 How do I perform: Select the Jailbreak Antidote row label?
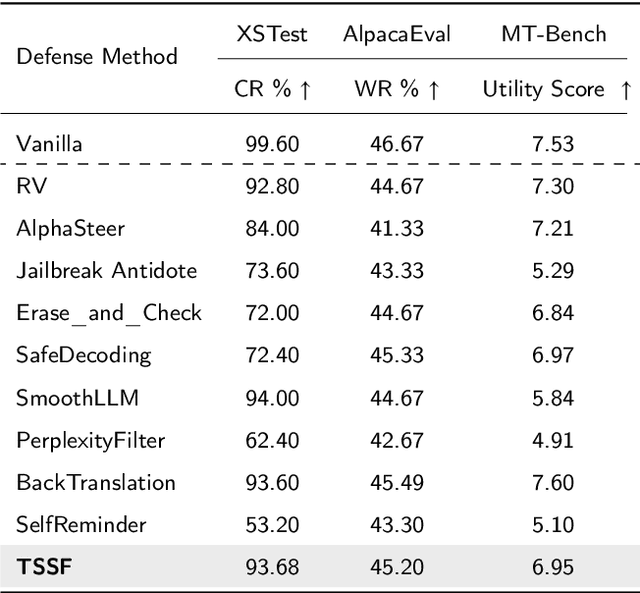(x=106, y=270)
